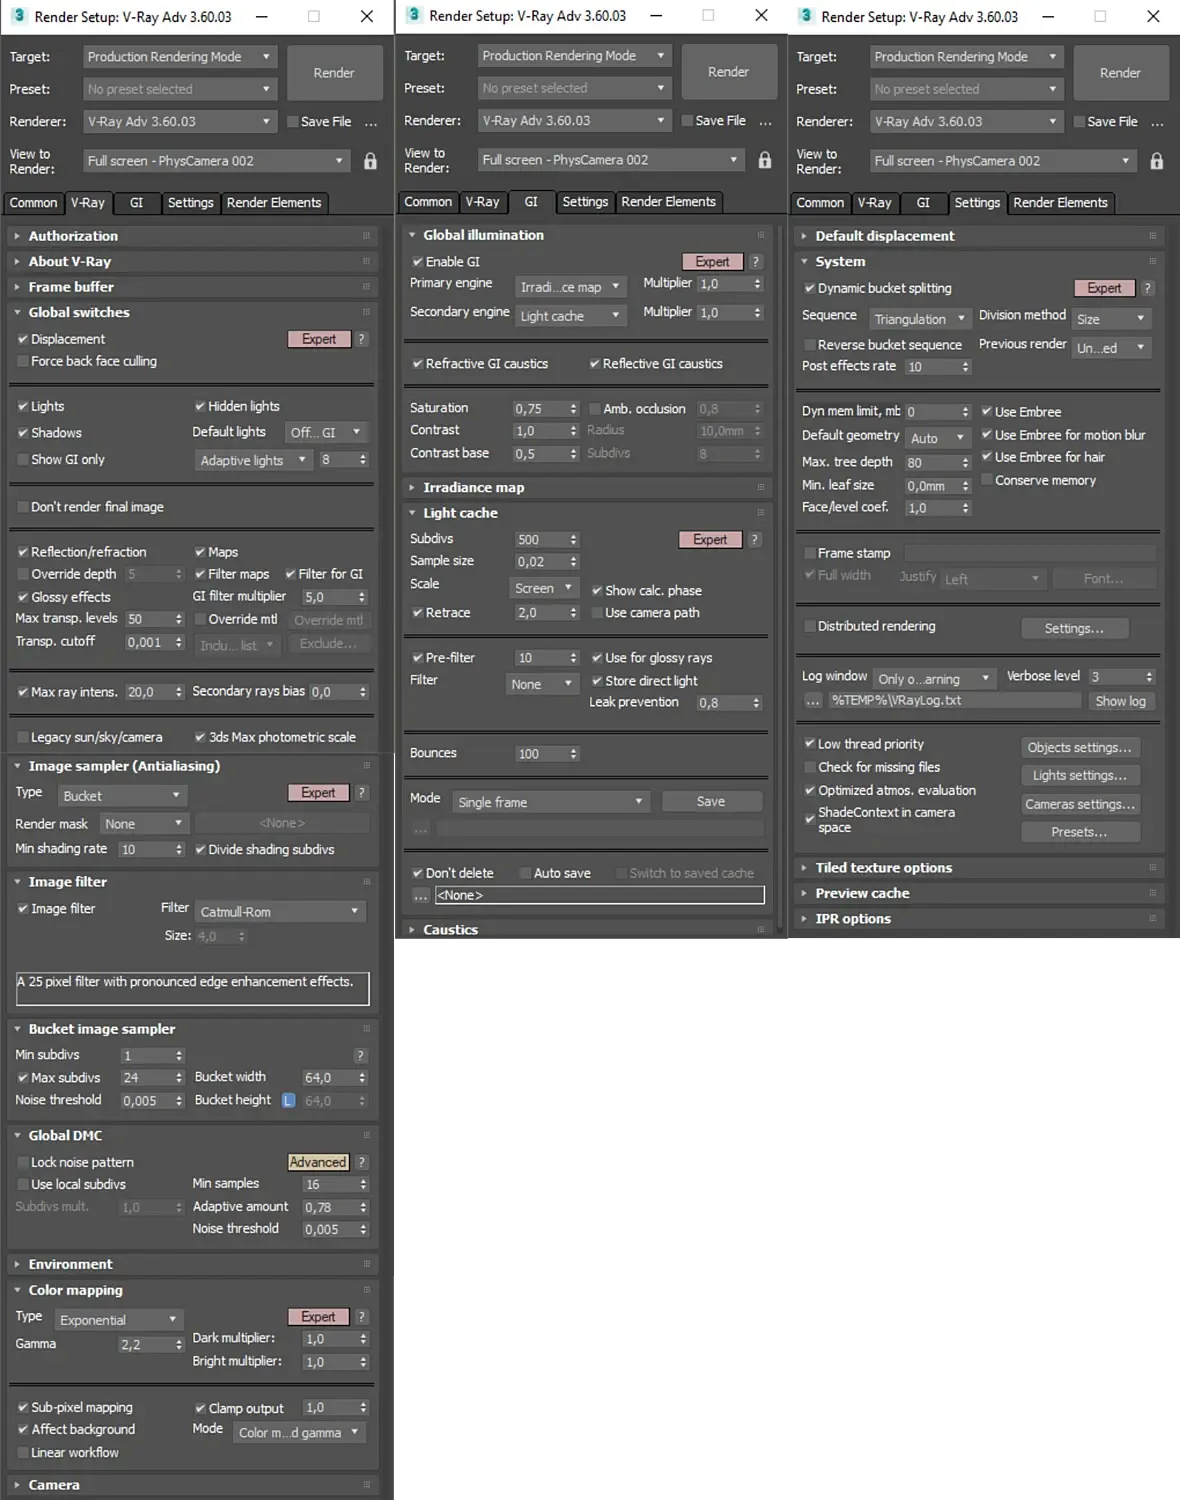Collapse the Global DMC rollout

coord(65,1136)
